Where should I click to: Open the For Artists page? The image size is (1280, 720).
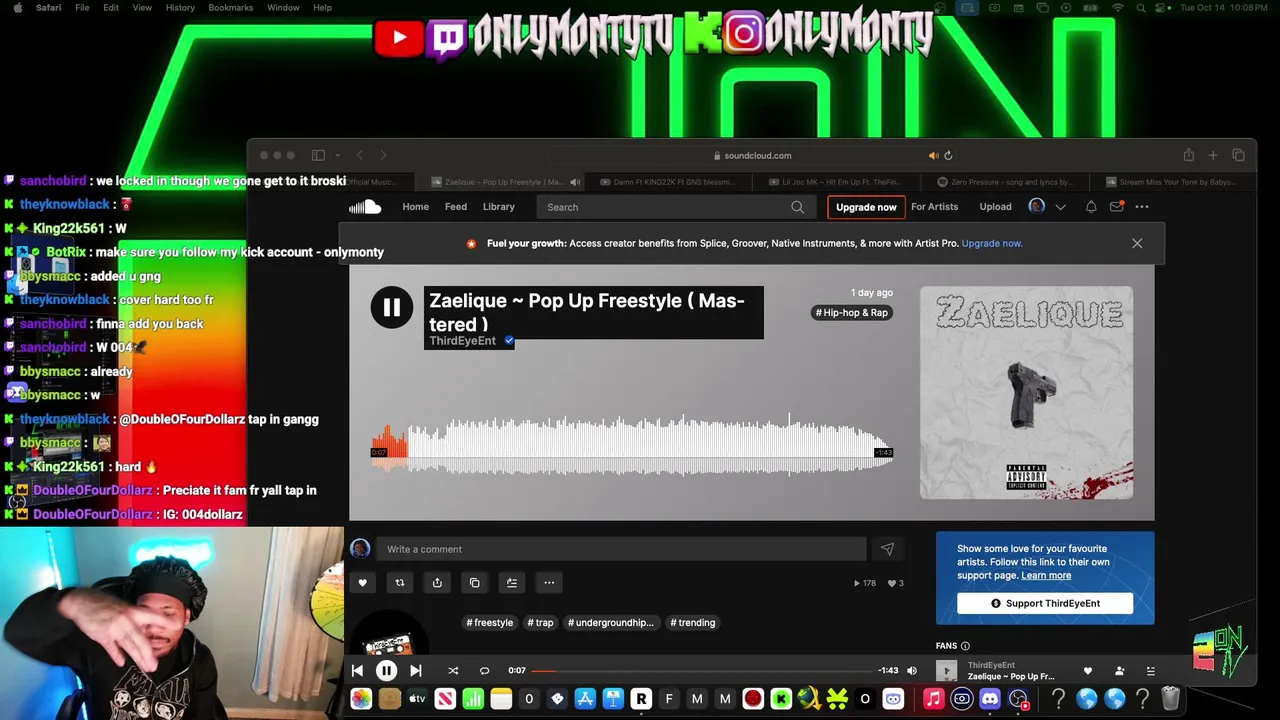pos(934,207)
